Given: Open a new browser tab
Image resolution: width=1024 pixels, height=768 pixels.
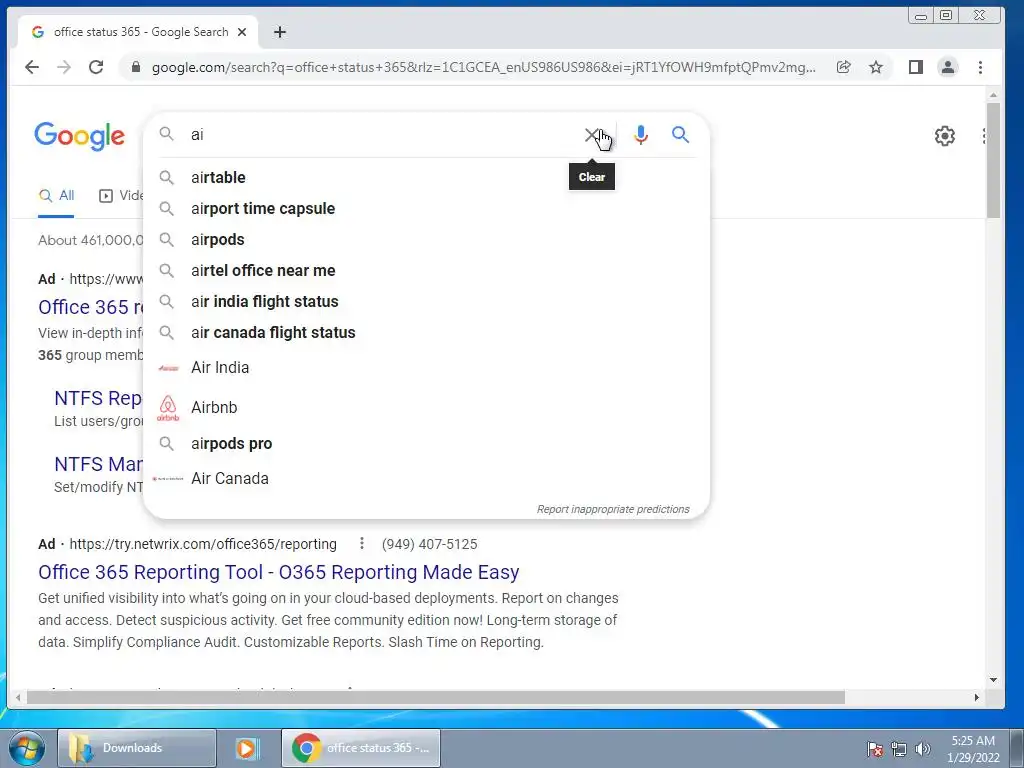Looking at the screenshot, I should point(280,32).
